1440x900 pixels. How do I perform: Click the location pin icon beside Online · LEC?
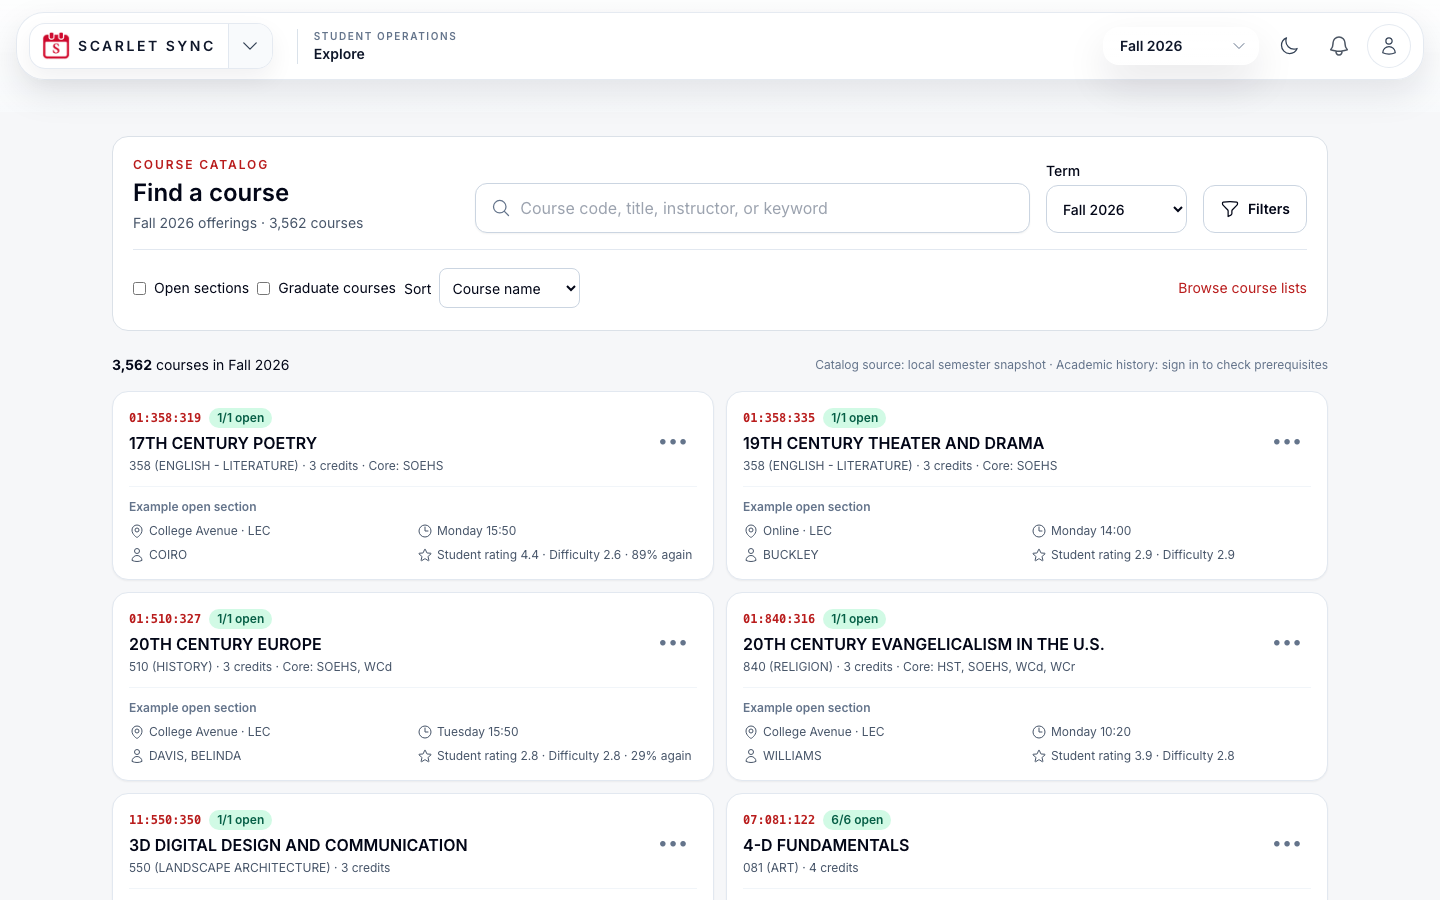[x=751, y=531]
